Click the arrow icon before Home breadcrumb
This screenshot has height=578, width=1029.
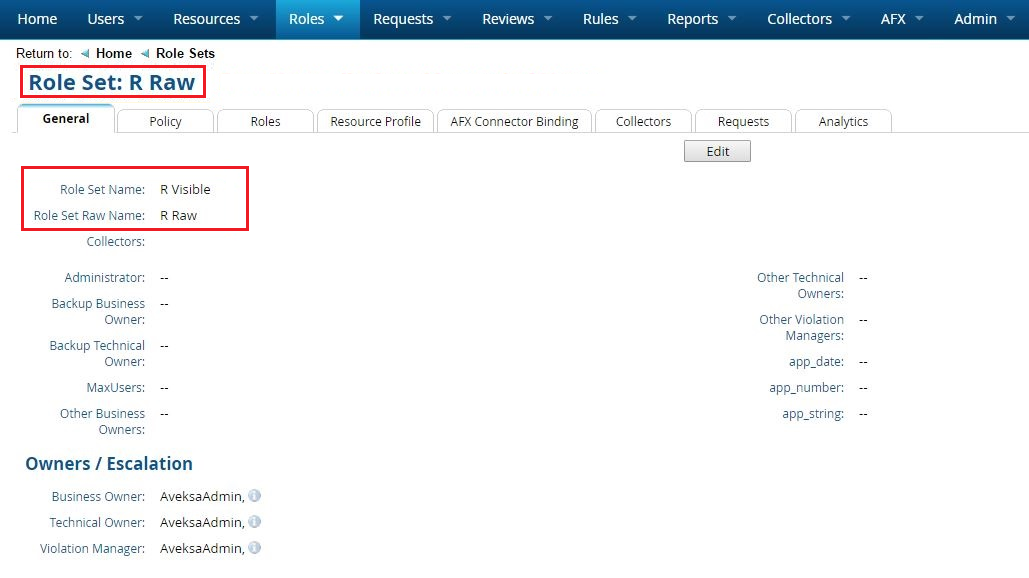(84, 53)
